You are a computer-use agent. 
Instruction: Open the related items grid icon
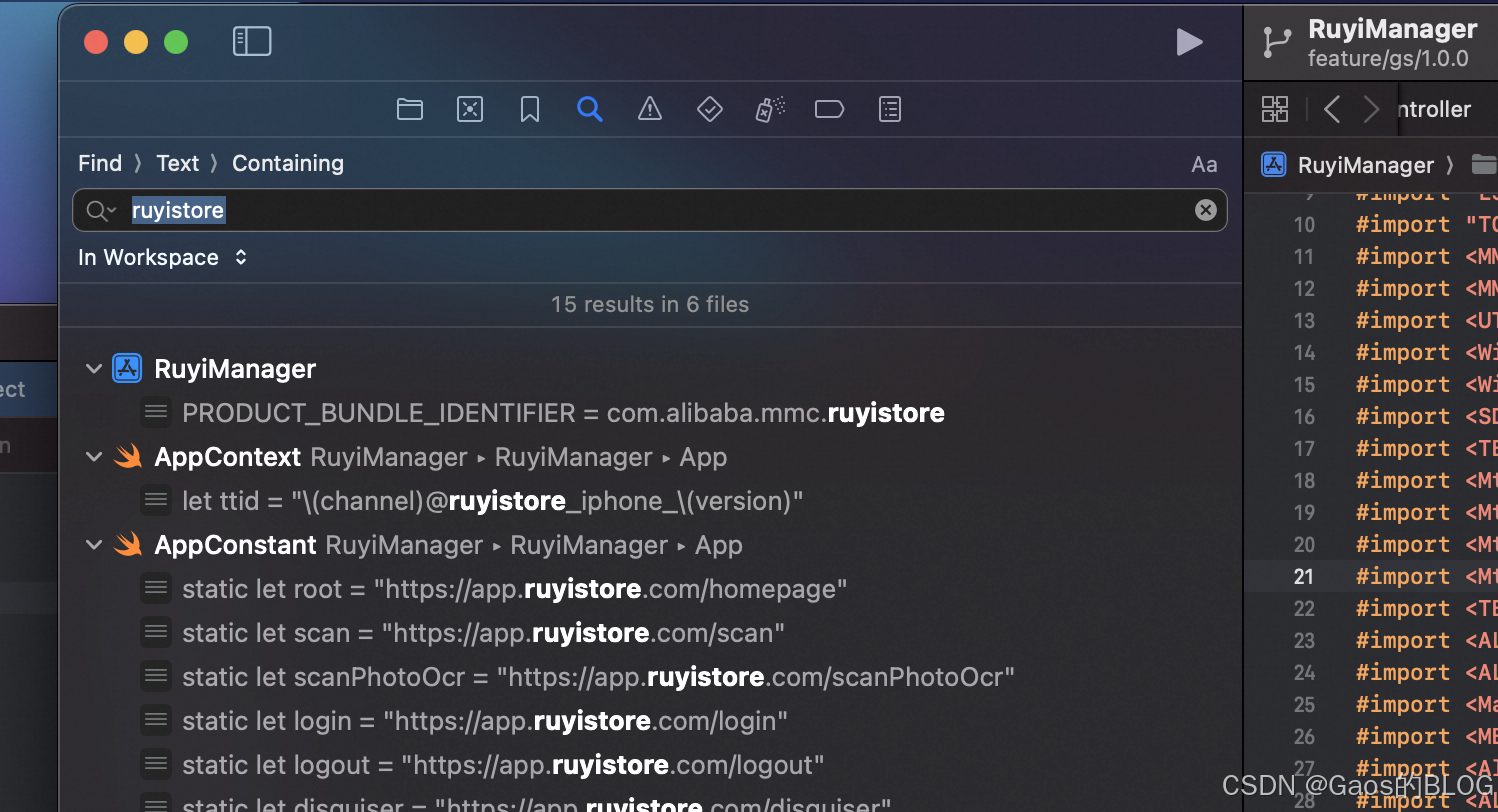[x=1275, y=109]
